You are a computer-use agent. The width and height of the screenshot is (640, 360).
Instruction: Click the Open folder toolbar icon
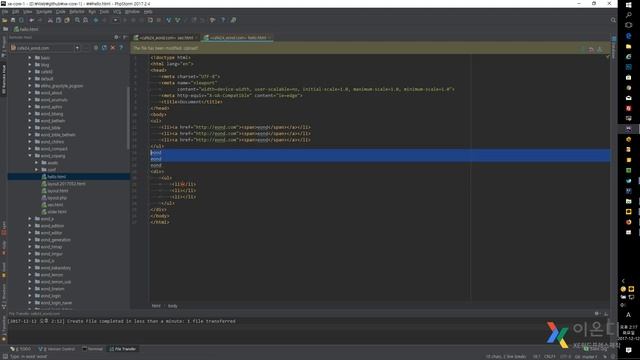pos(5,20)
